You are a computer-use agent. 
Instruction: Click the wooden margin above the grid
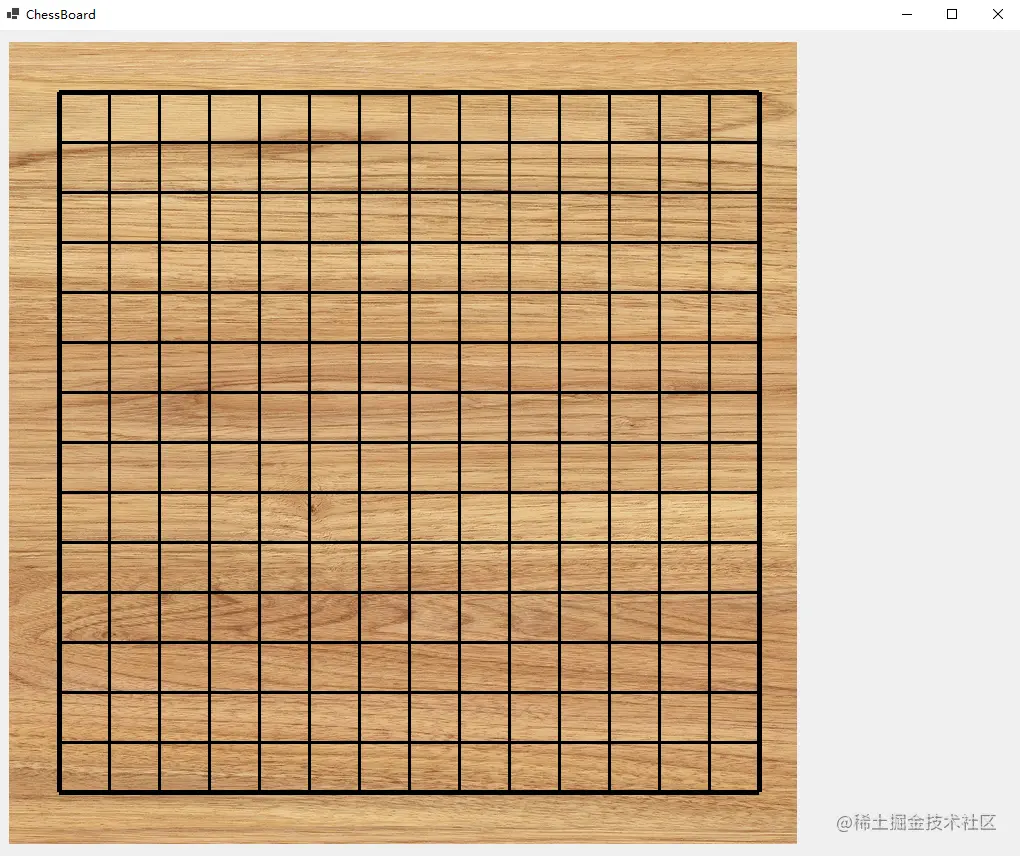tap(403, 66)
